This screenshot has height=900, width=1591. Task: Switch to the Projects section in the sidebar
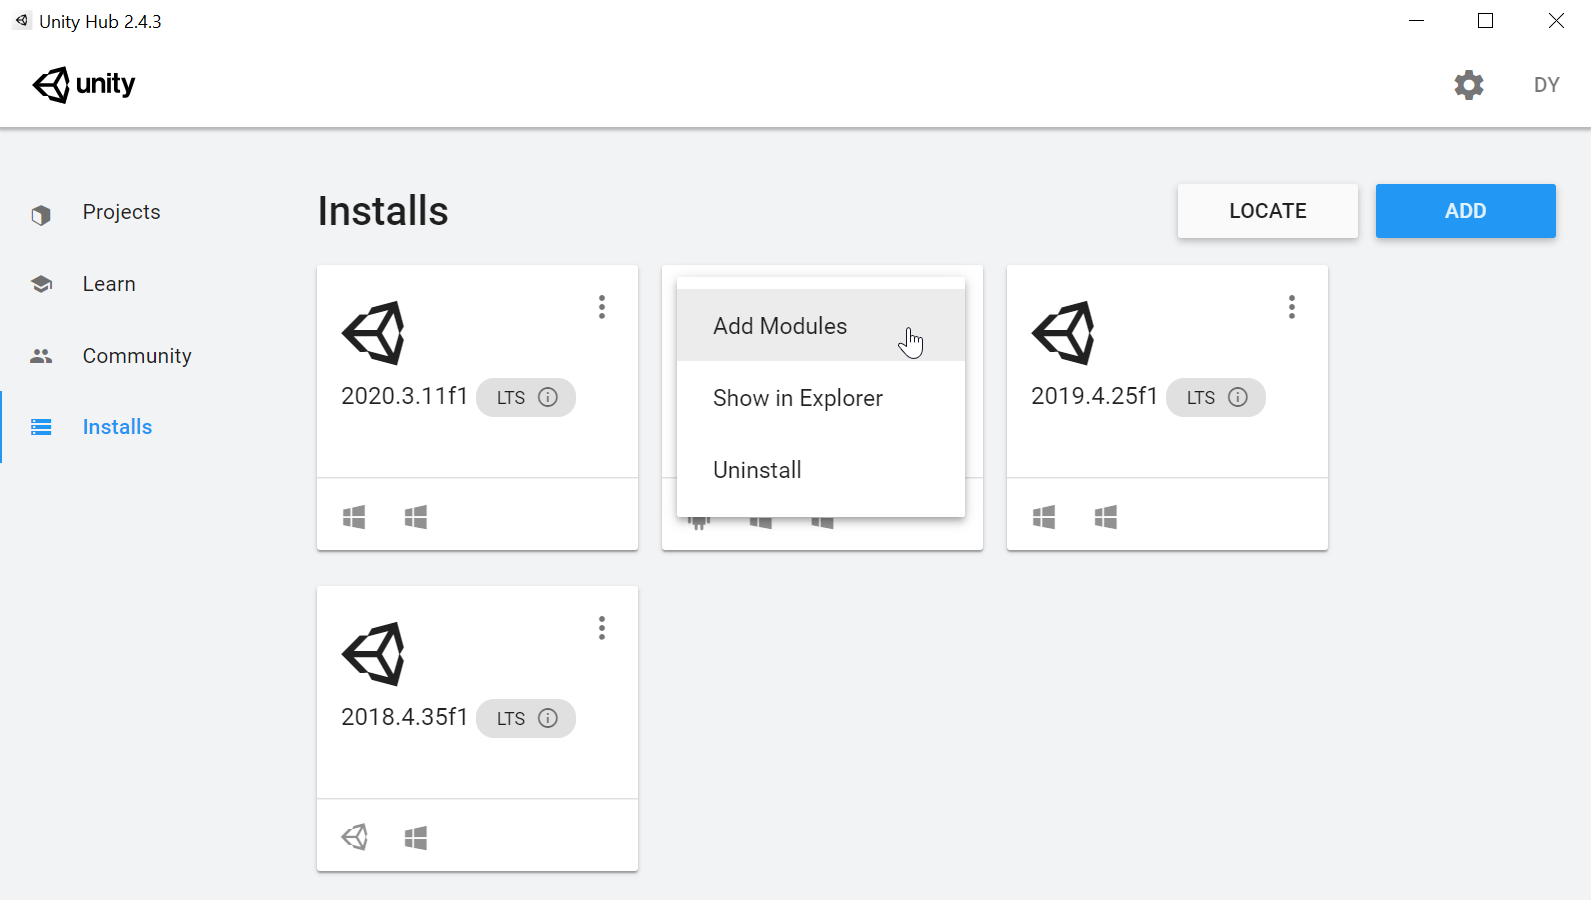point(121,212)
